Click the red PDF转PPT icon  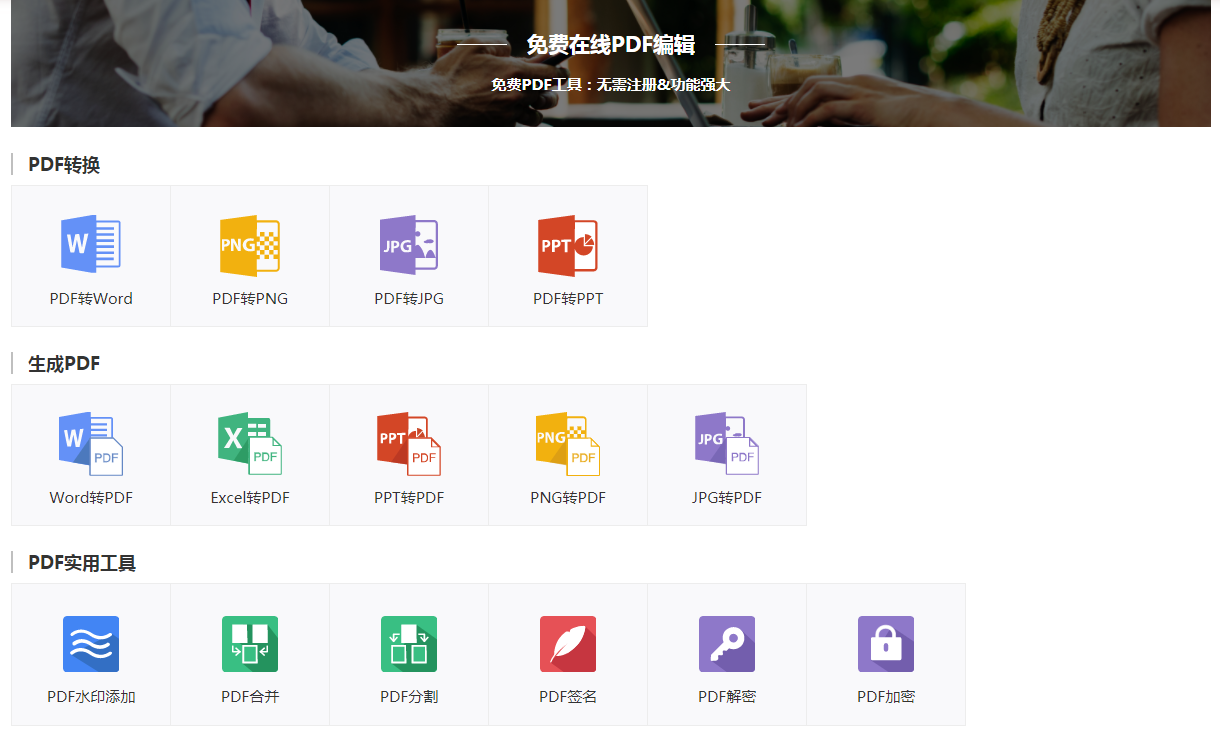pos(568,244)
